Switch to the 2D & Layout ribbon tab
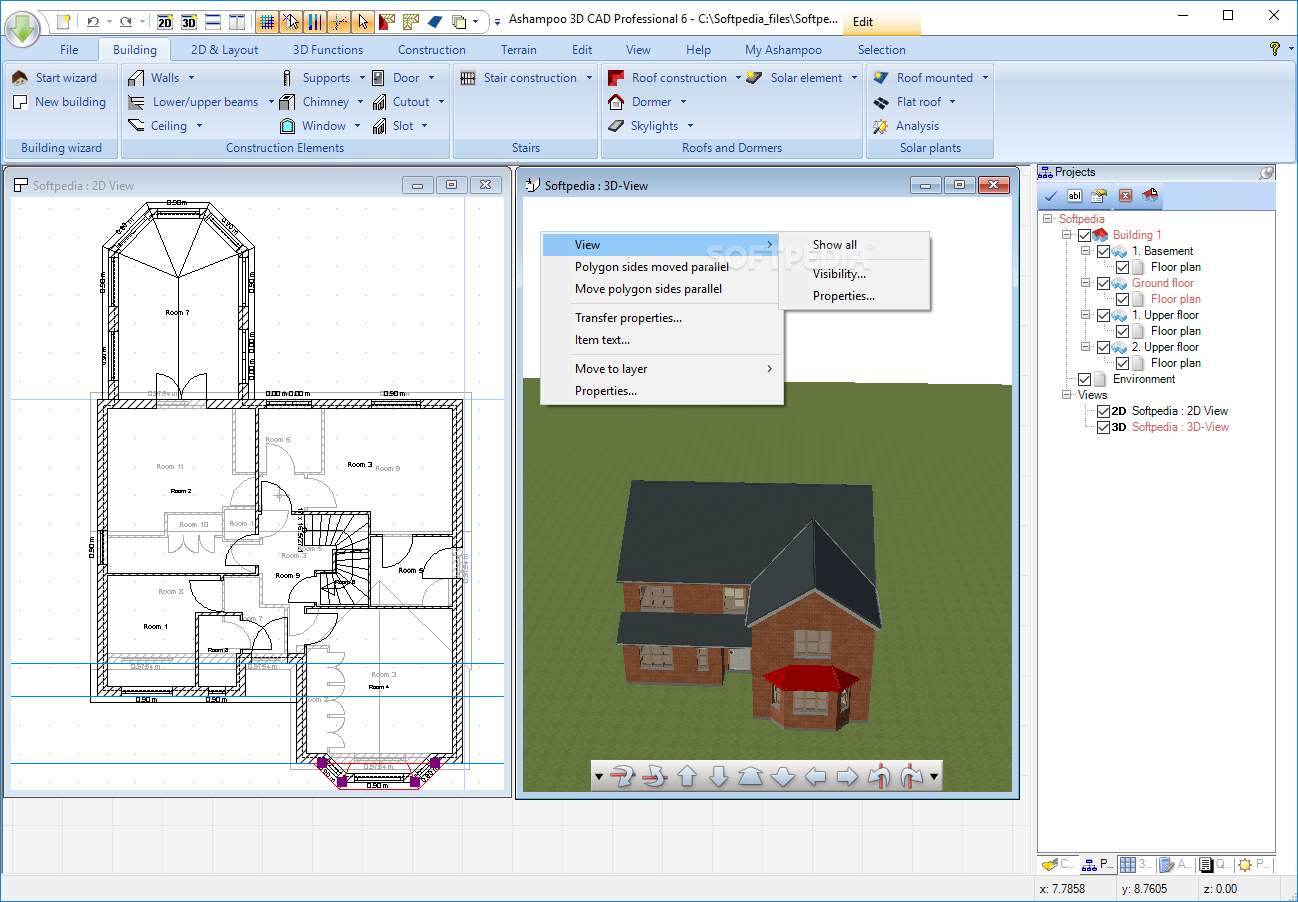Image resolution: width=1298 pixels, height=902 pixels. (224, 49)
